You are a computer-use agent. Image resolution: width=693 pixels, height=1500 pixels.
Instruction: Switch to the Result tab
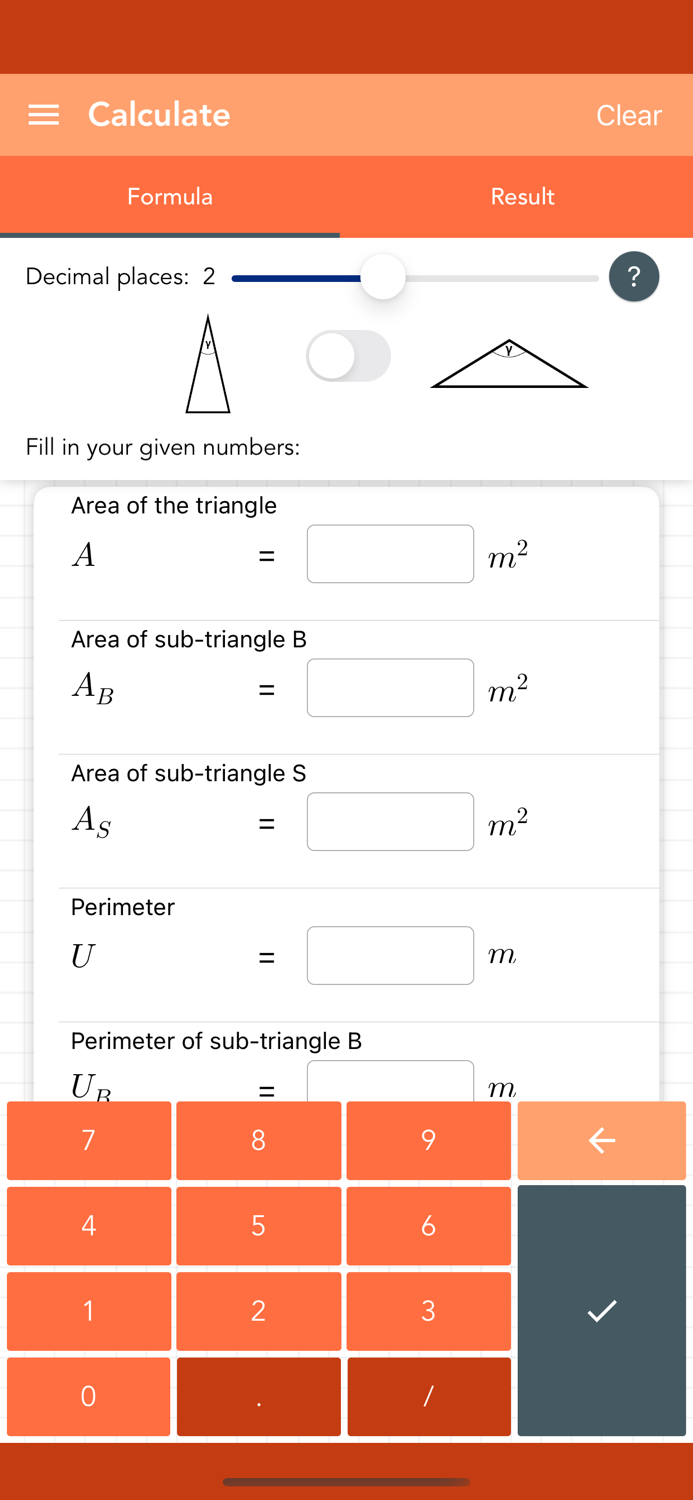(x=521, y=197)
